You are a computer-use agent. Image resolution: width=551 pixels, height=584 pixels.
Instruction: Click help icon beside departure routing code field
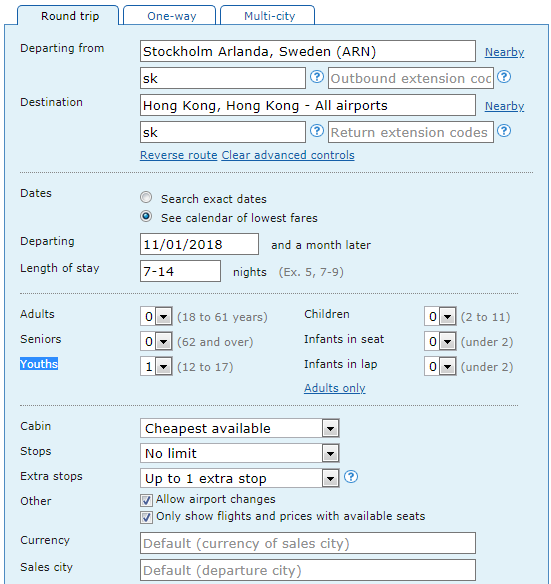317,77
